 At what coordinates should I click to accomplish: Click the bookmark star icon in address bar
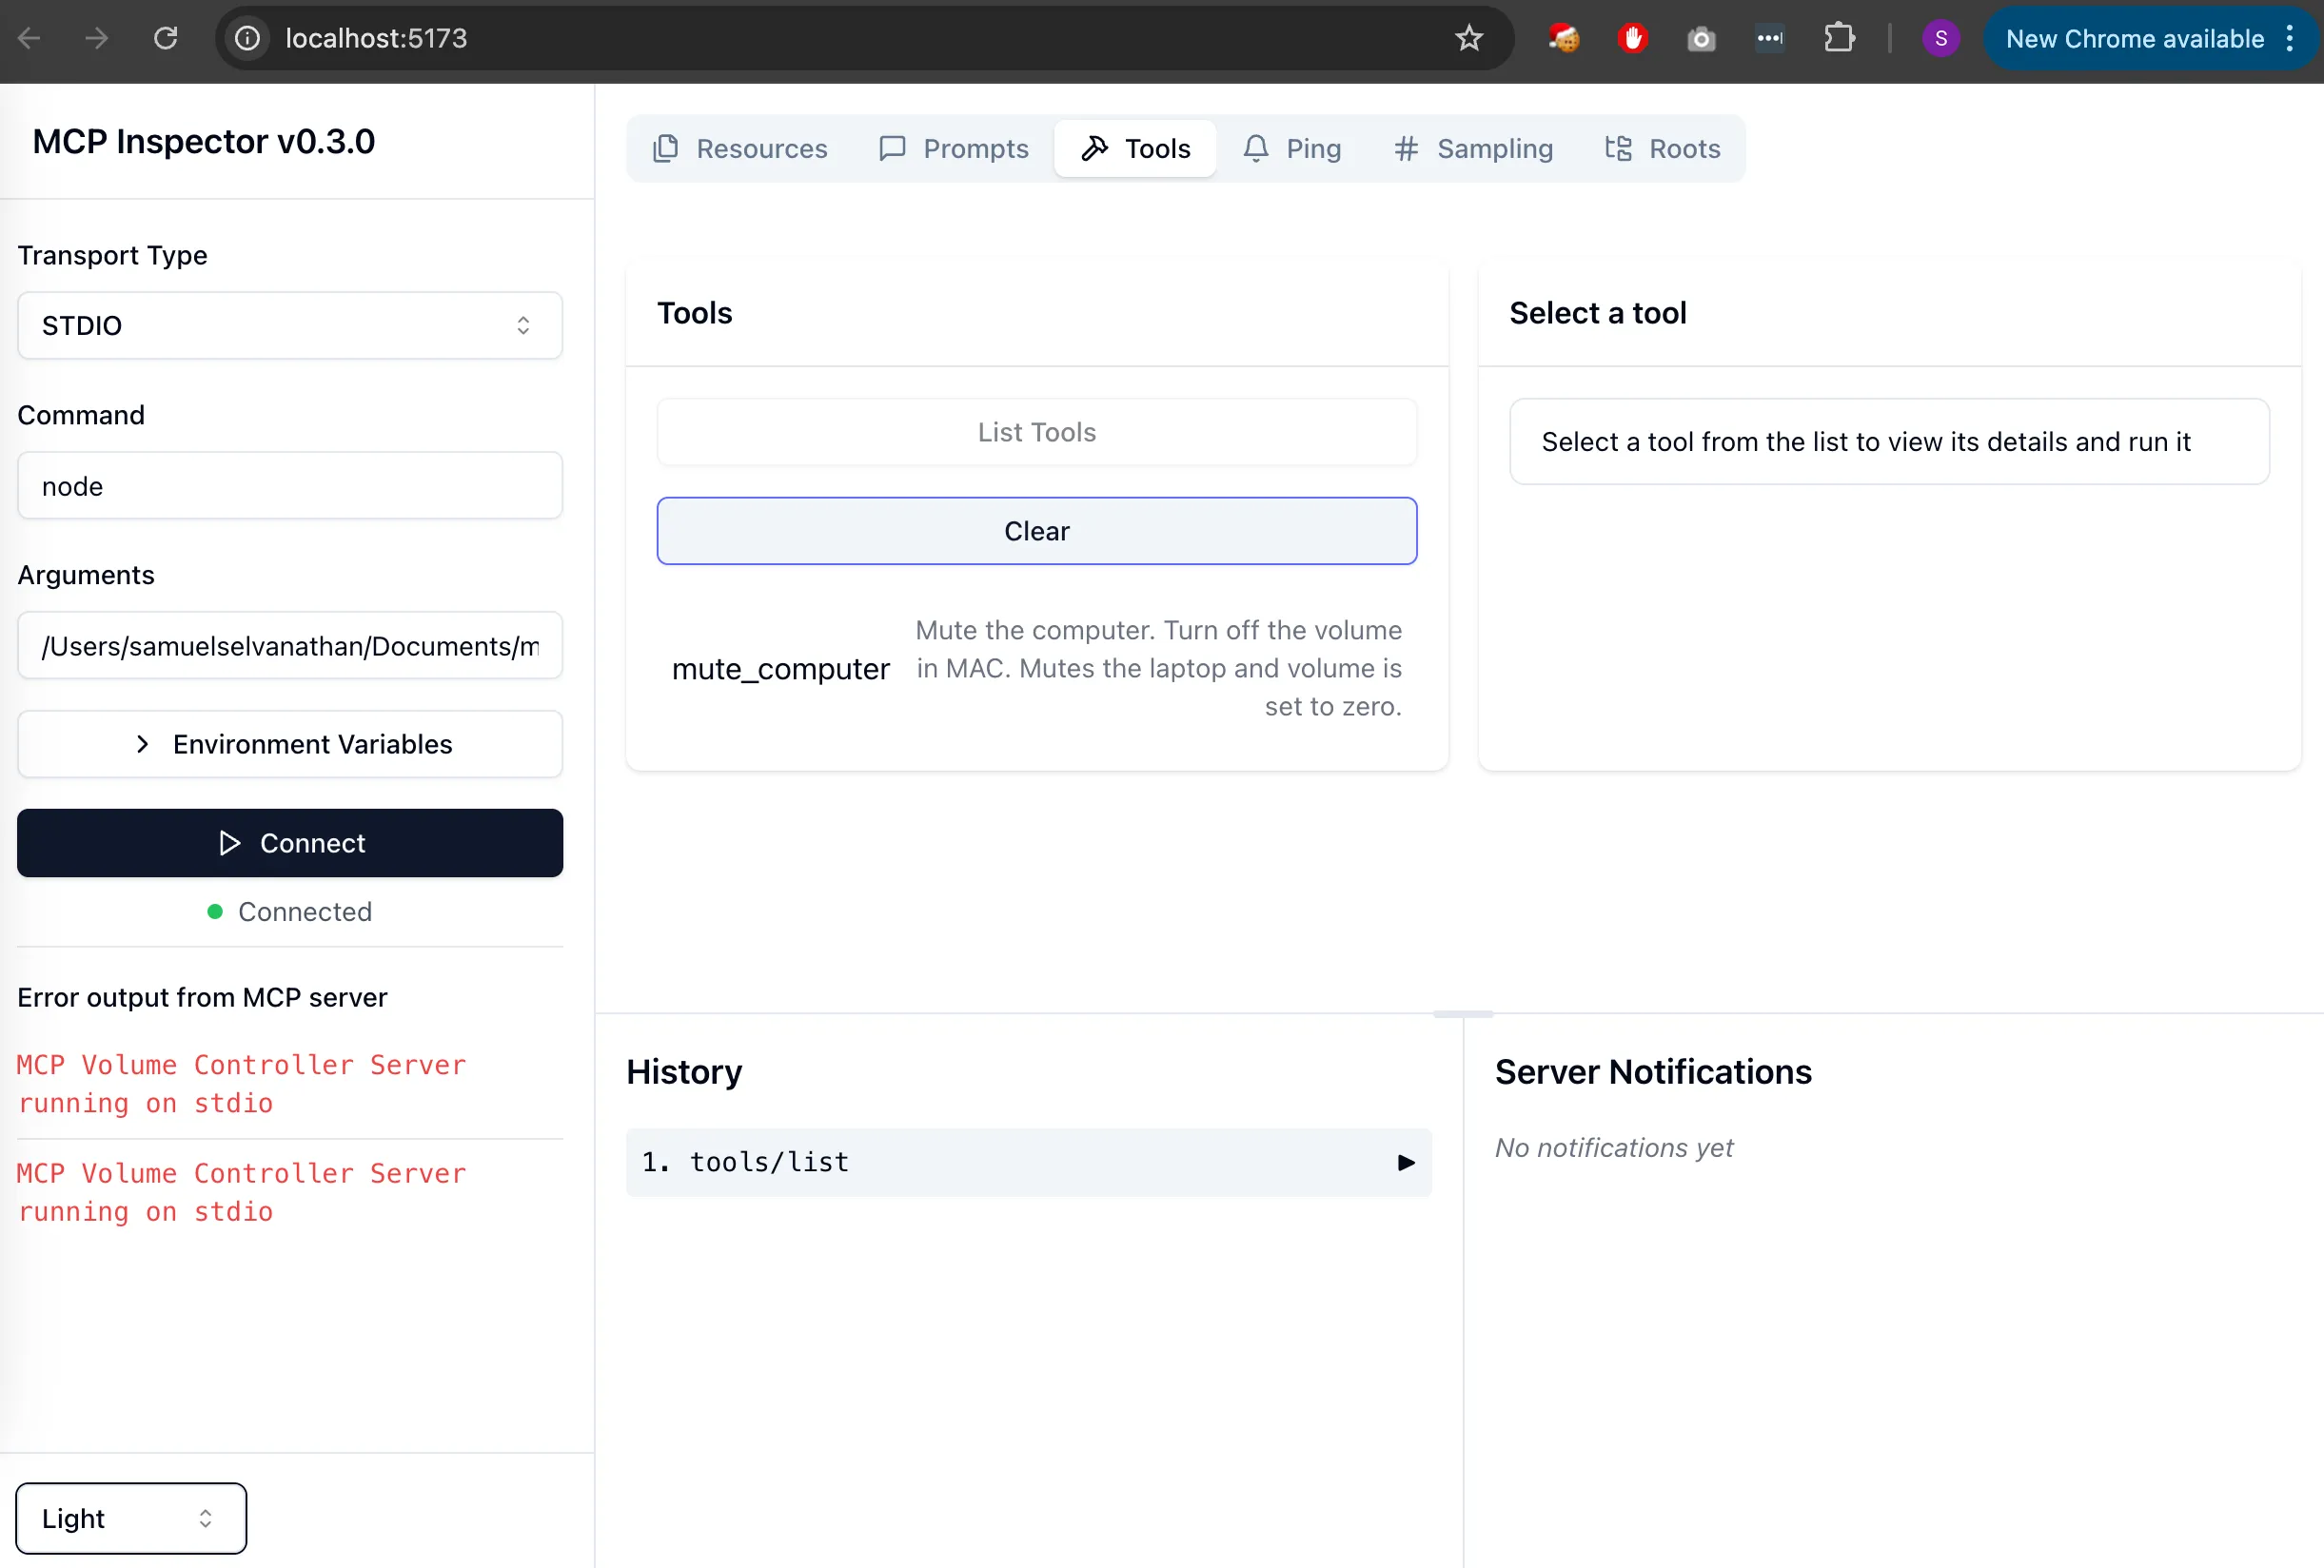tap(1468, 38)
